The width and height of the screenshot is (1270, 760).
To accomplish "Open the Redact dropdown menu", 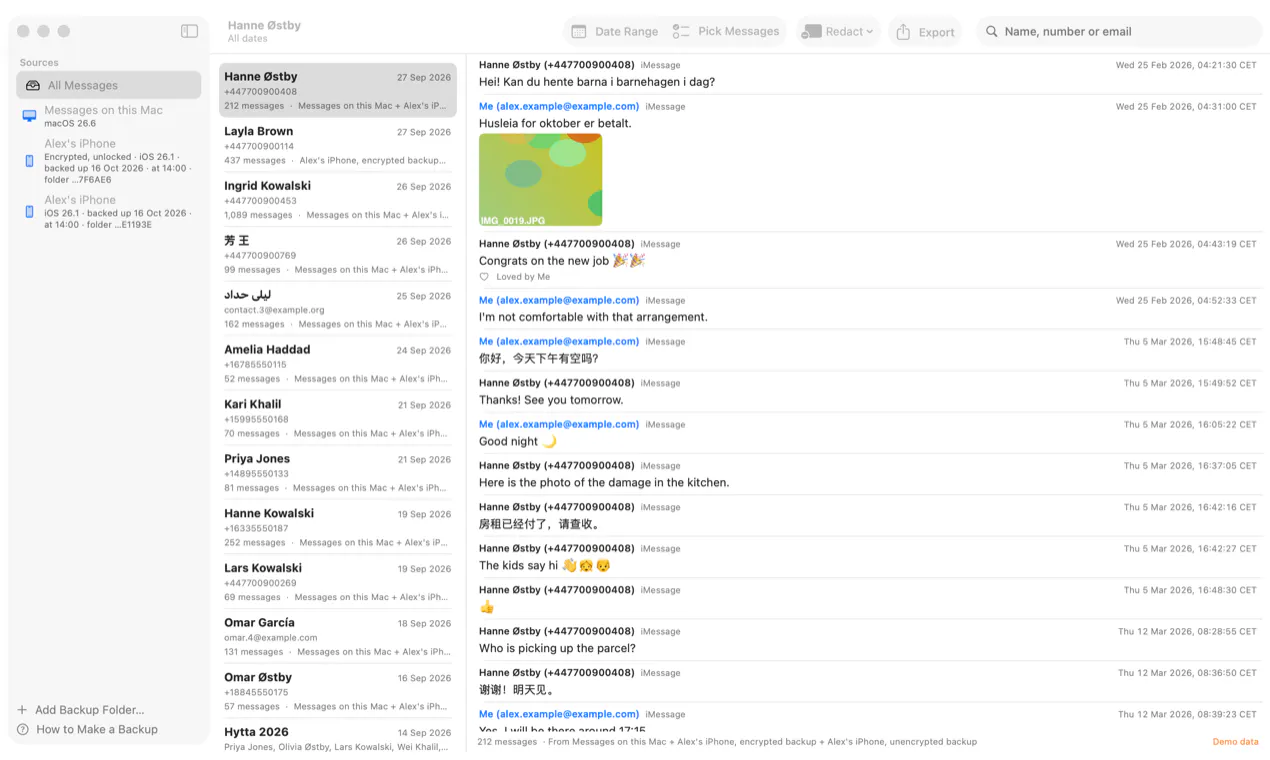I will coord(838,32).
